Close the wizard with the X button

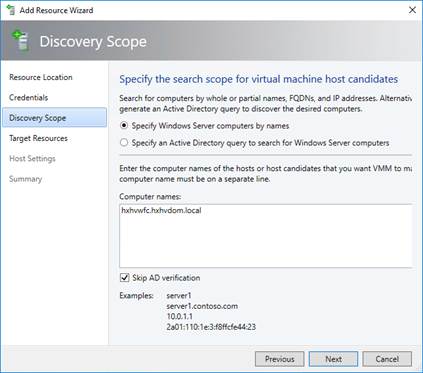click(412, 10)
